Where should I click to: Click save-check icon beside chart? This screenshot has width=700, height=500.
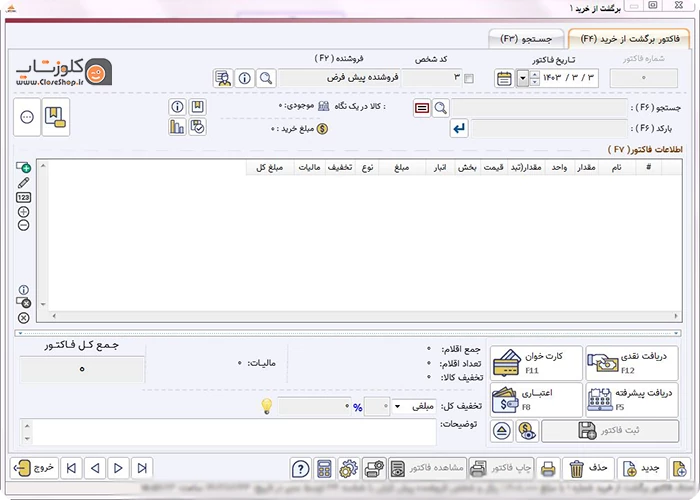(x=197, y=127)
